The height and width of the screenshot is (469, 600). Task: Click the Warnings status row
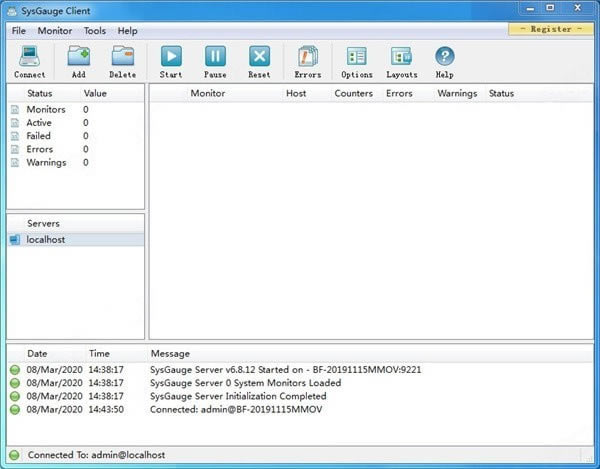(46, 162)
